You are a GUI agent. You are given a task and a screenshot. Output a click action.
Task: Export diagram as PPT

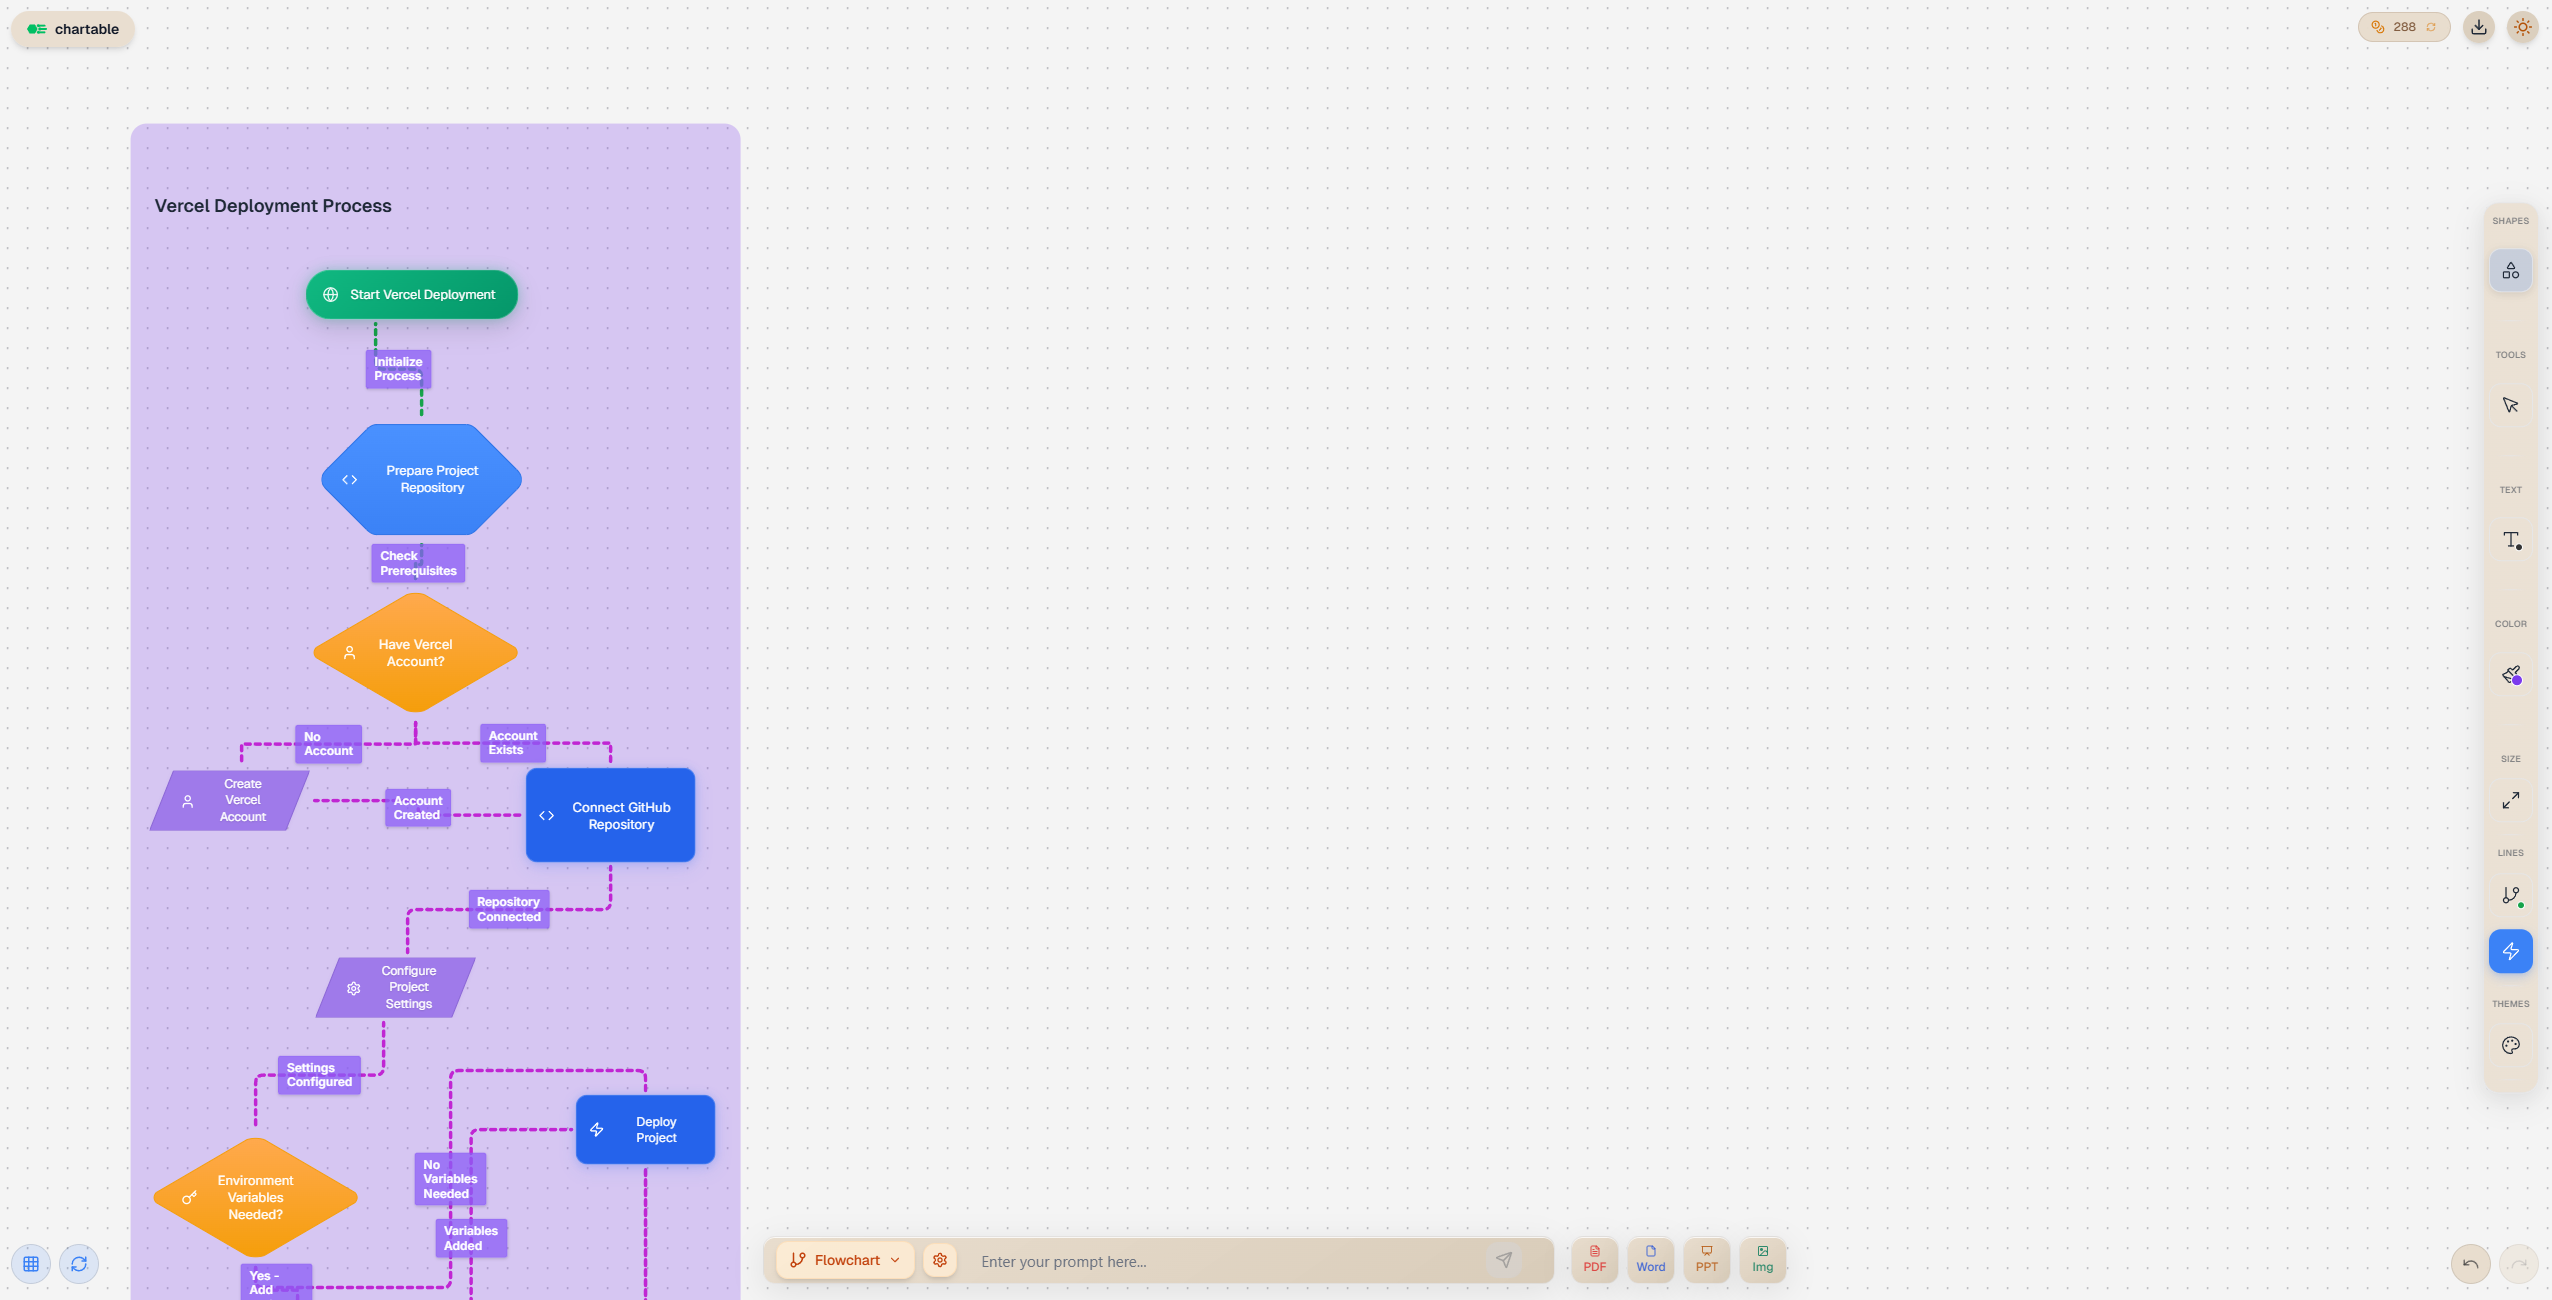[x=1706, y=1259]
